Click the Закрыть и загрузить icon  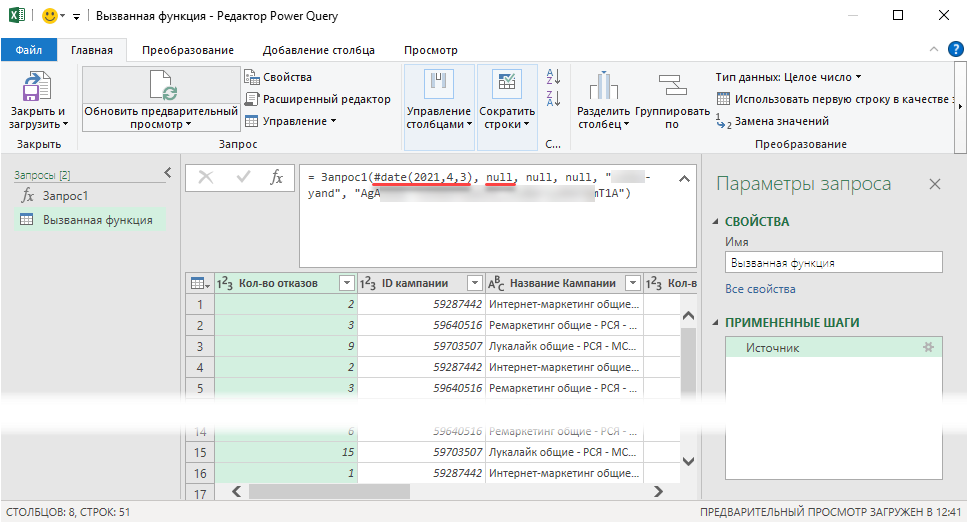point(38,87)
